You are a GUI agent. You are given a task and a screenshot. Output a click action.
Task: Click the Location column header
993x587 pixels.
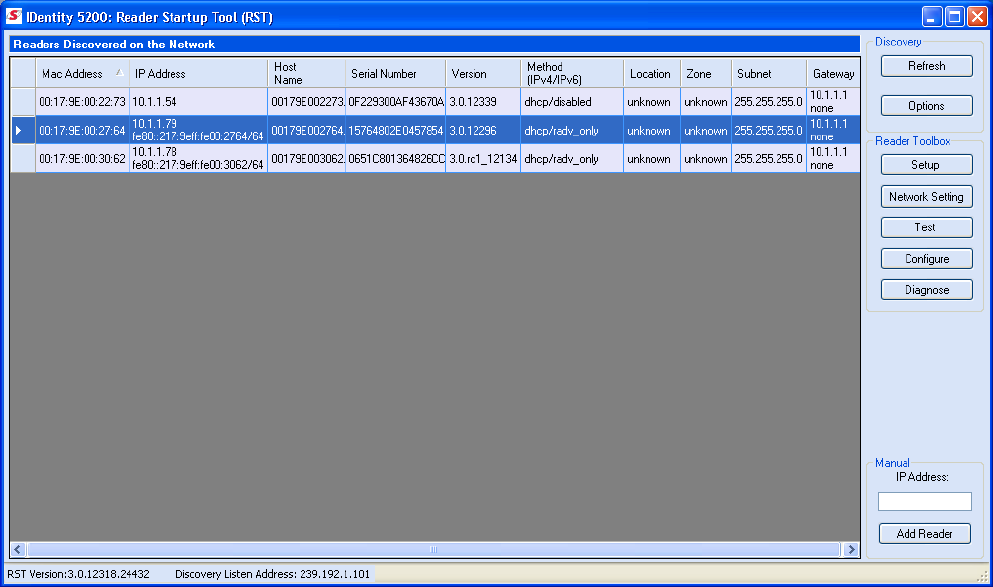652,73
